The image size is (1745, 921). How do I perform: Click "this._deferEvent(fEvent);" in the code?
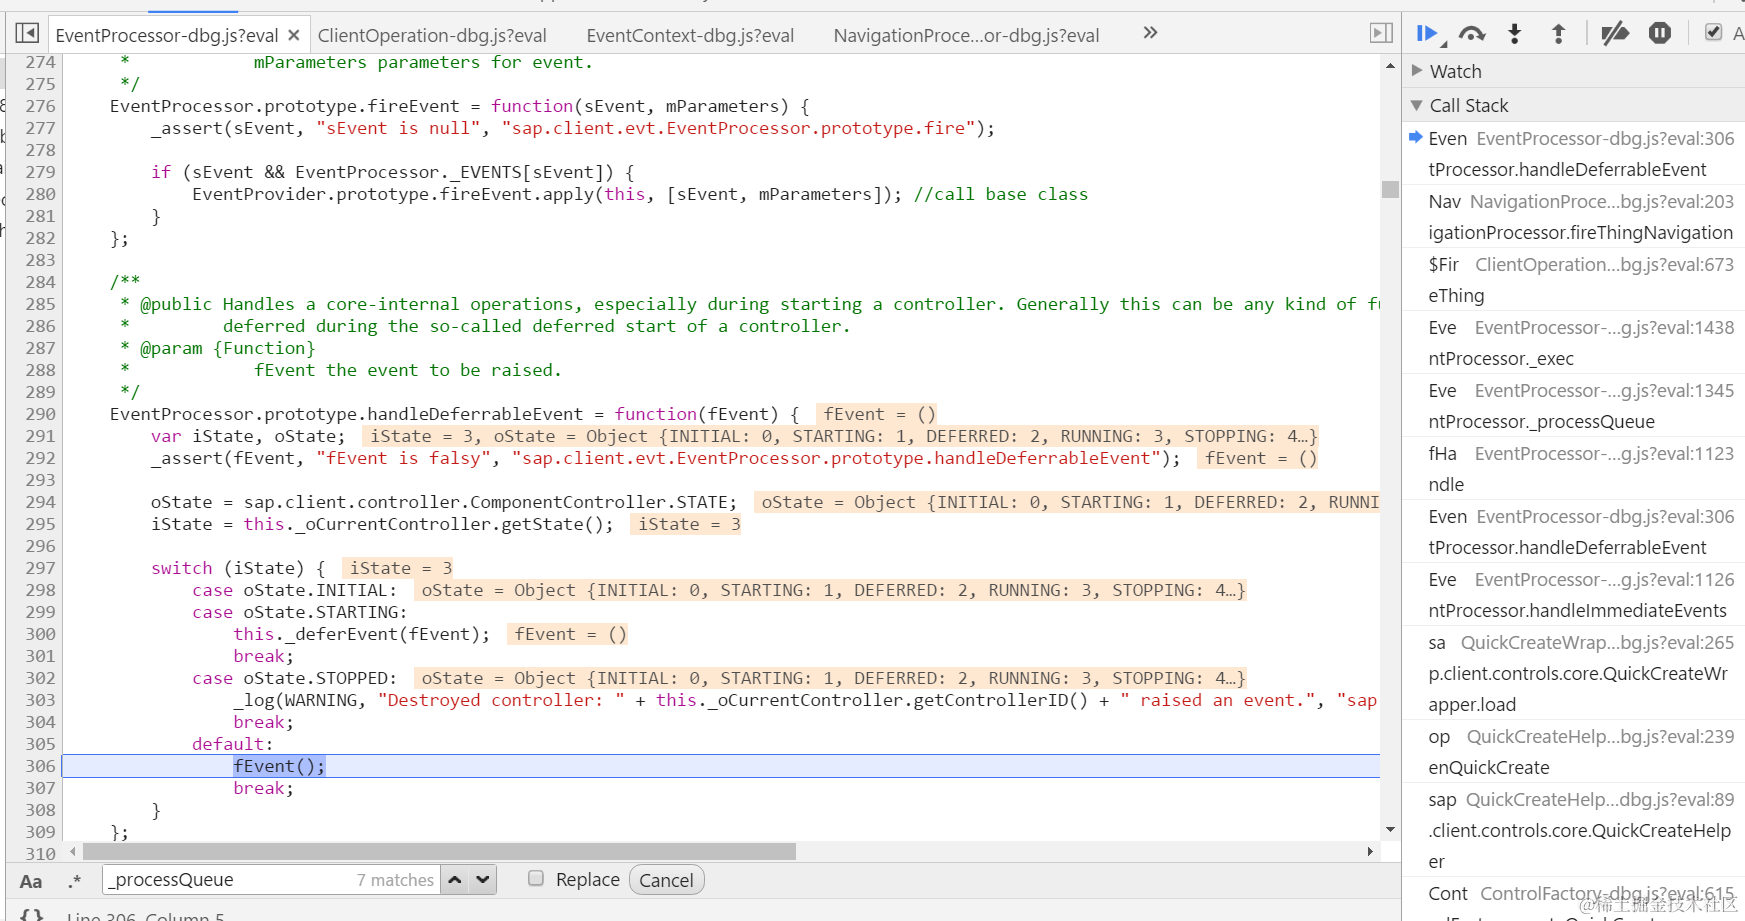click(362, 634)
